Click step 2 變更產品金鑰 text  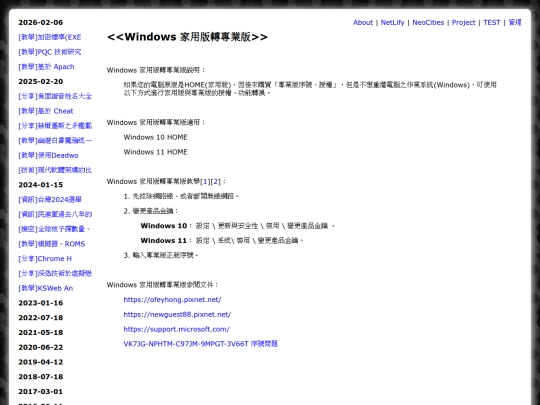(x=151, y=211)
